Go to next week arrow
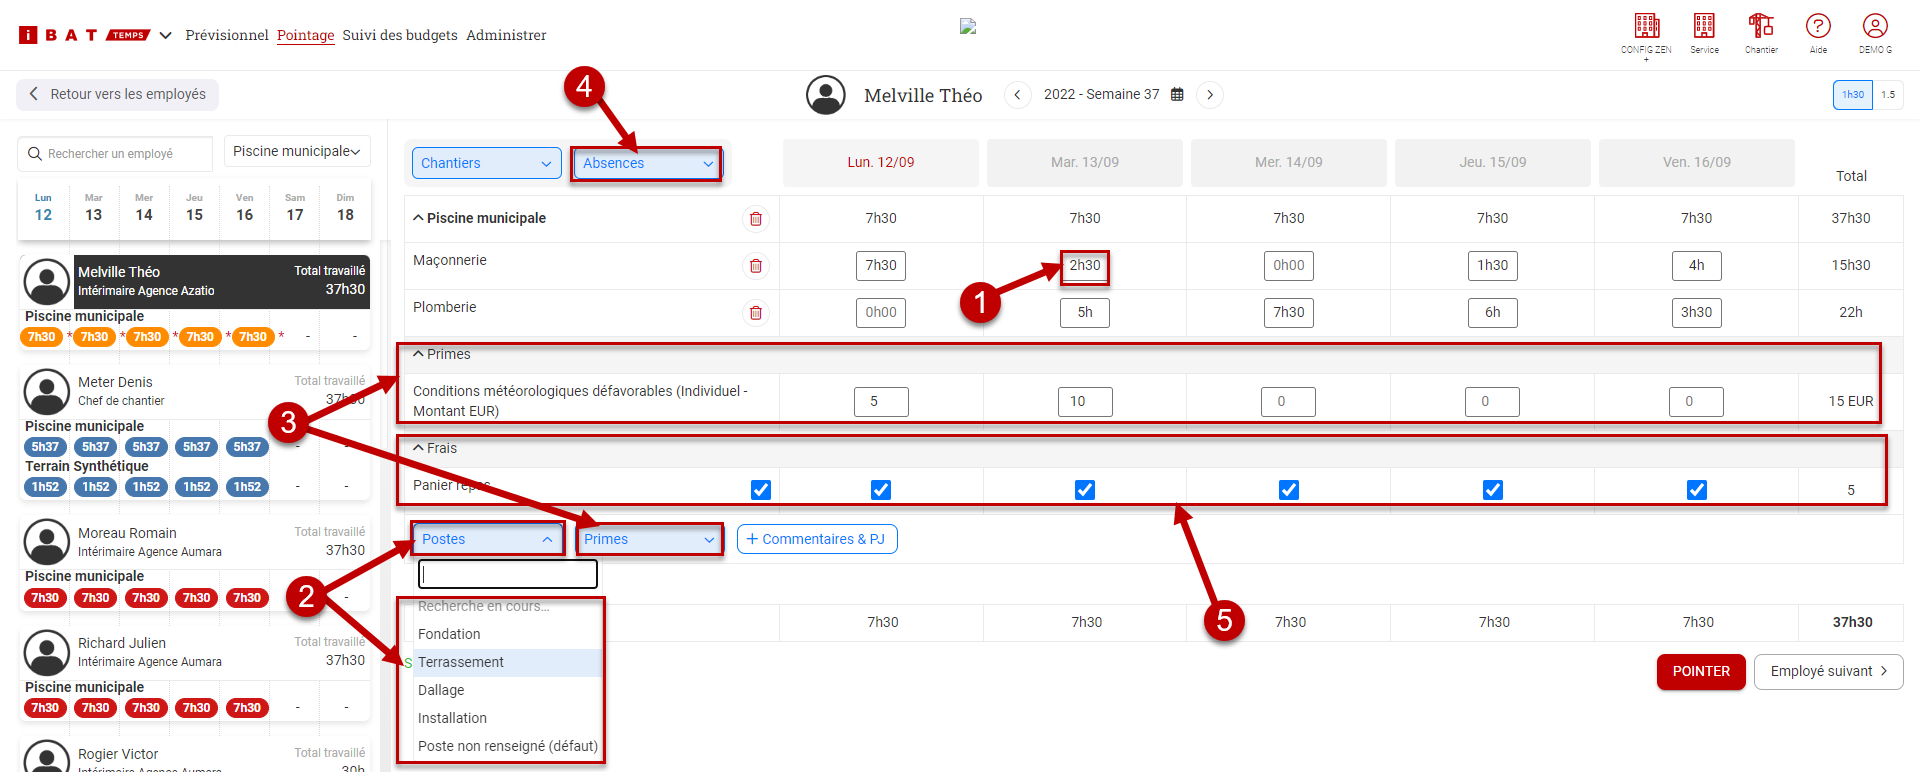 [1210, 95]
